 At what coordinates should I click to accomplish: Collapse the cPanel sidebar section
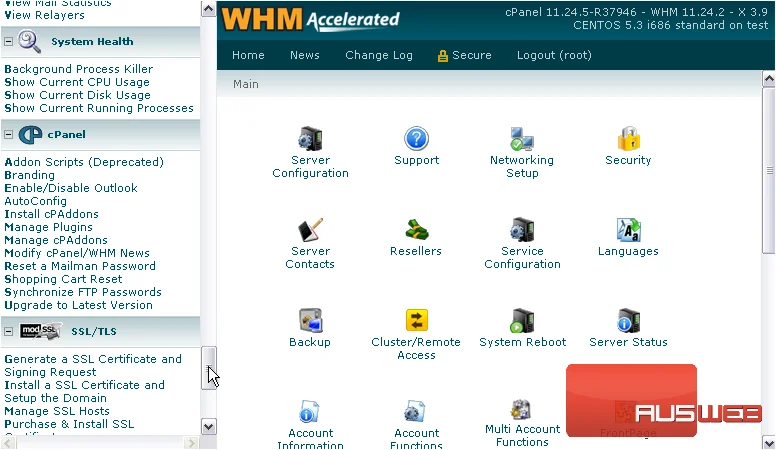[x=8, y=135]
